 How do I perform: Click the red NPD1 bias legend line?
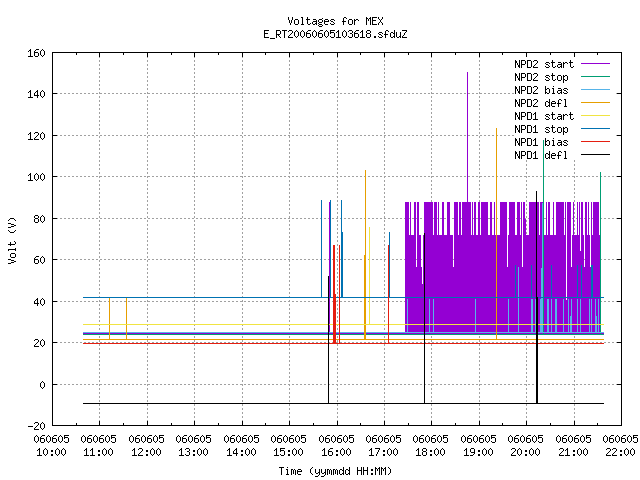point(596,142)
